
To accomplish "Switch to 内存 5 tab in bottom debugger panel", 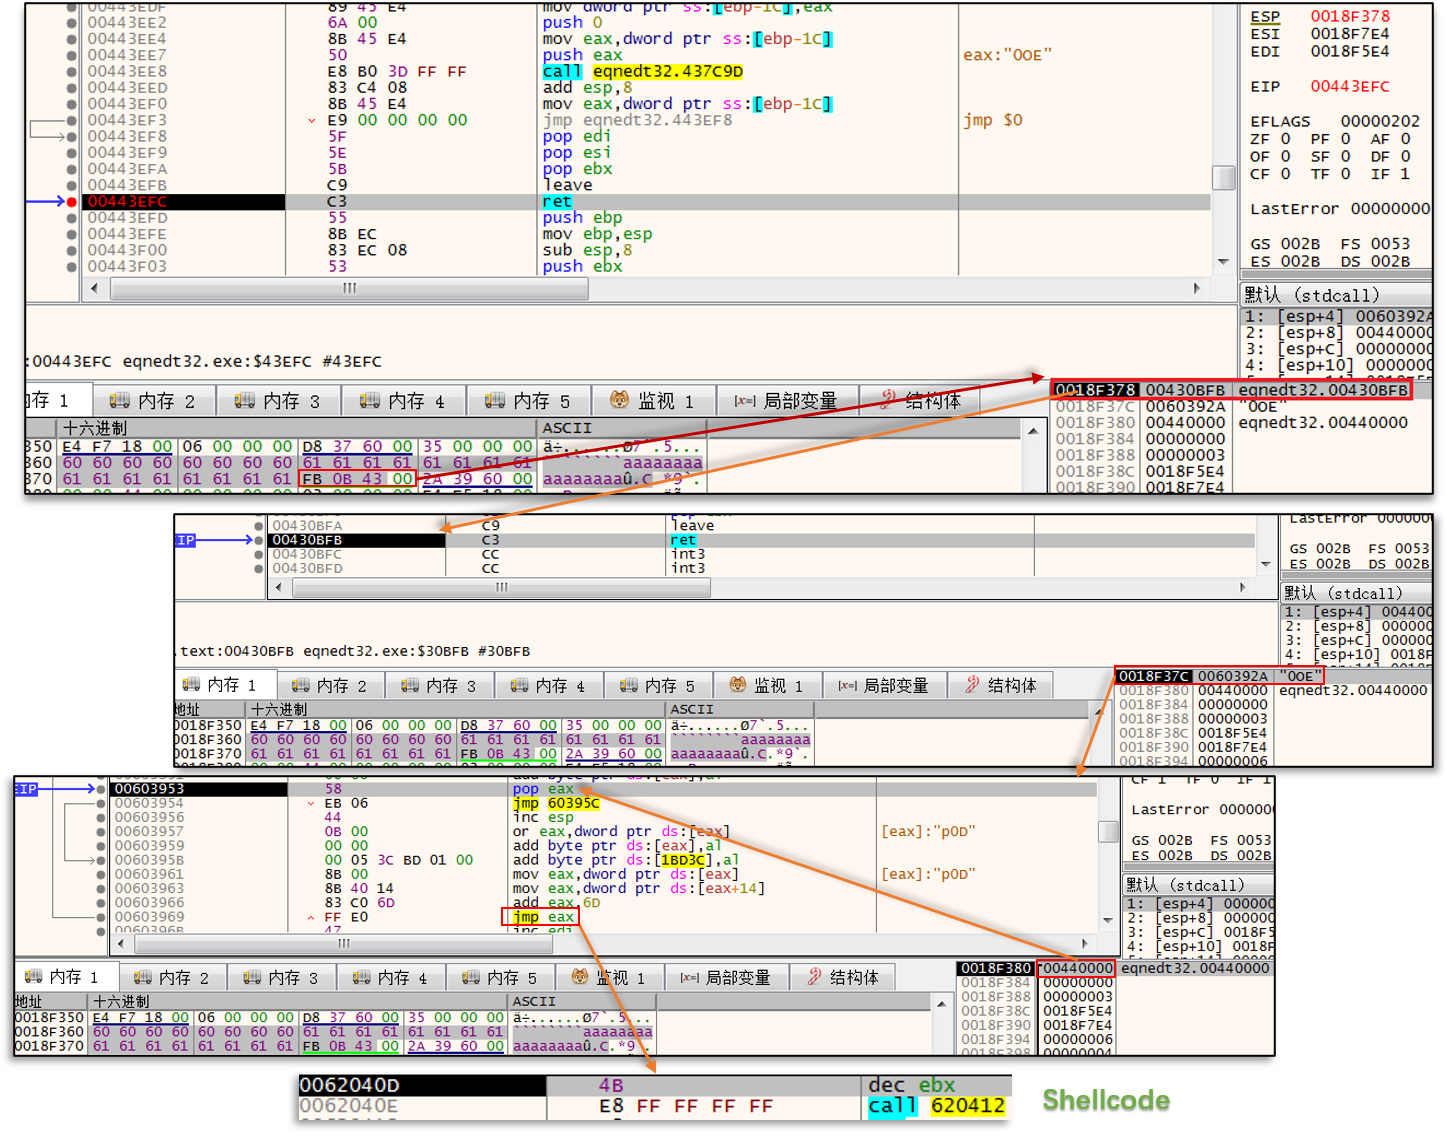I will coord(502,977).
